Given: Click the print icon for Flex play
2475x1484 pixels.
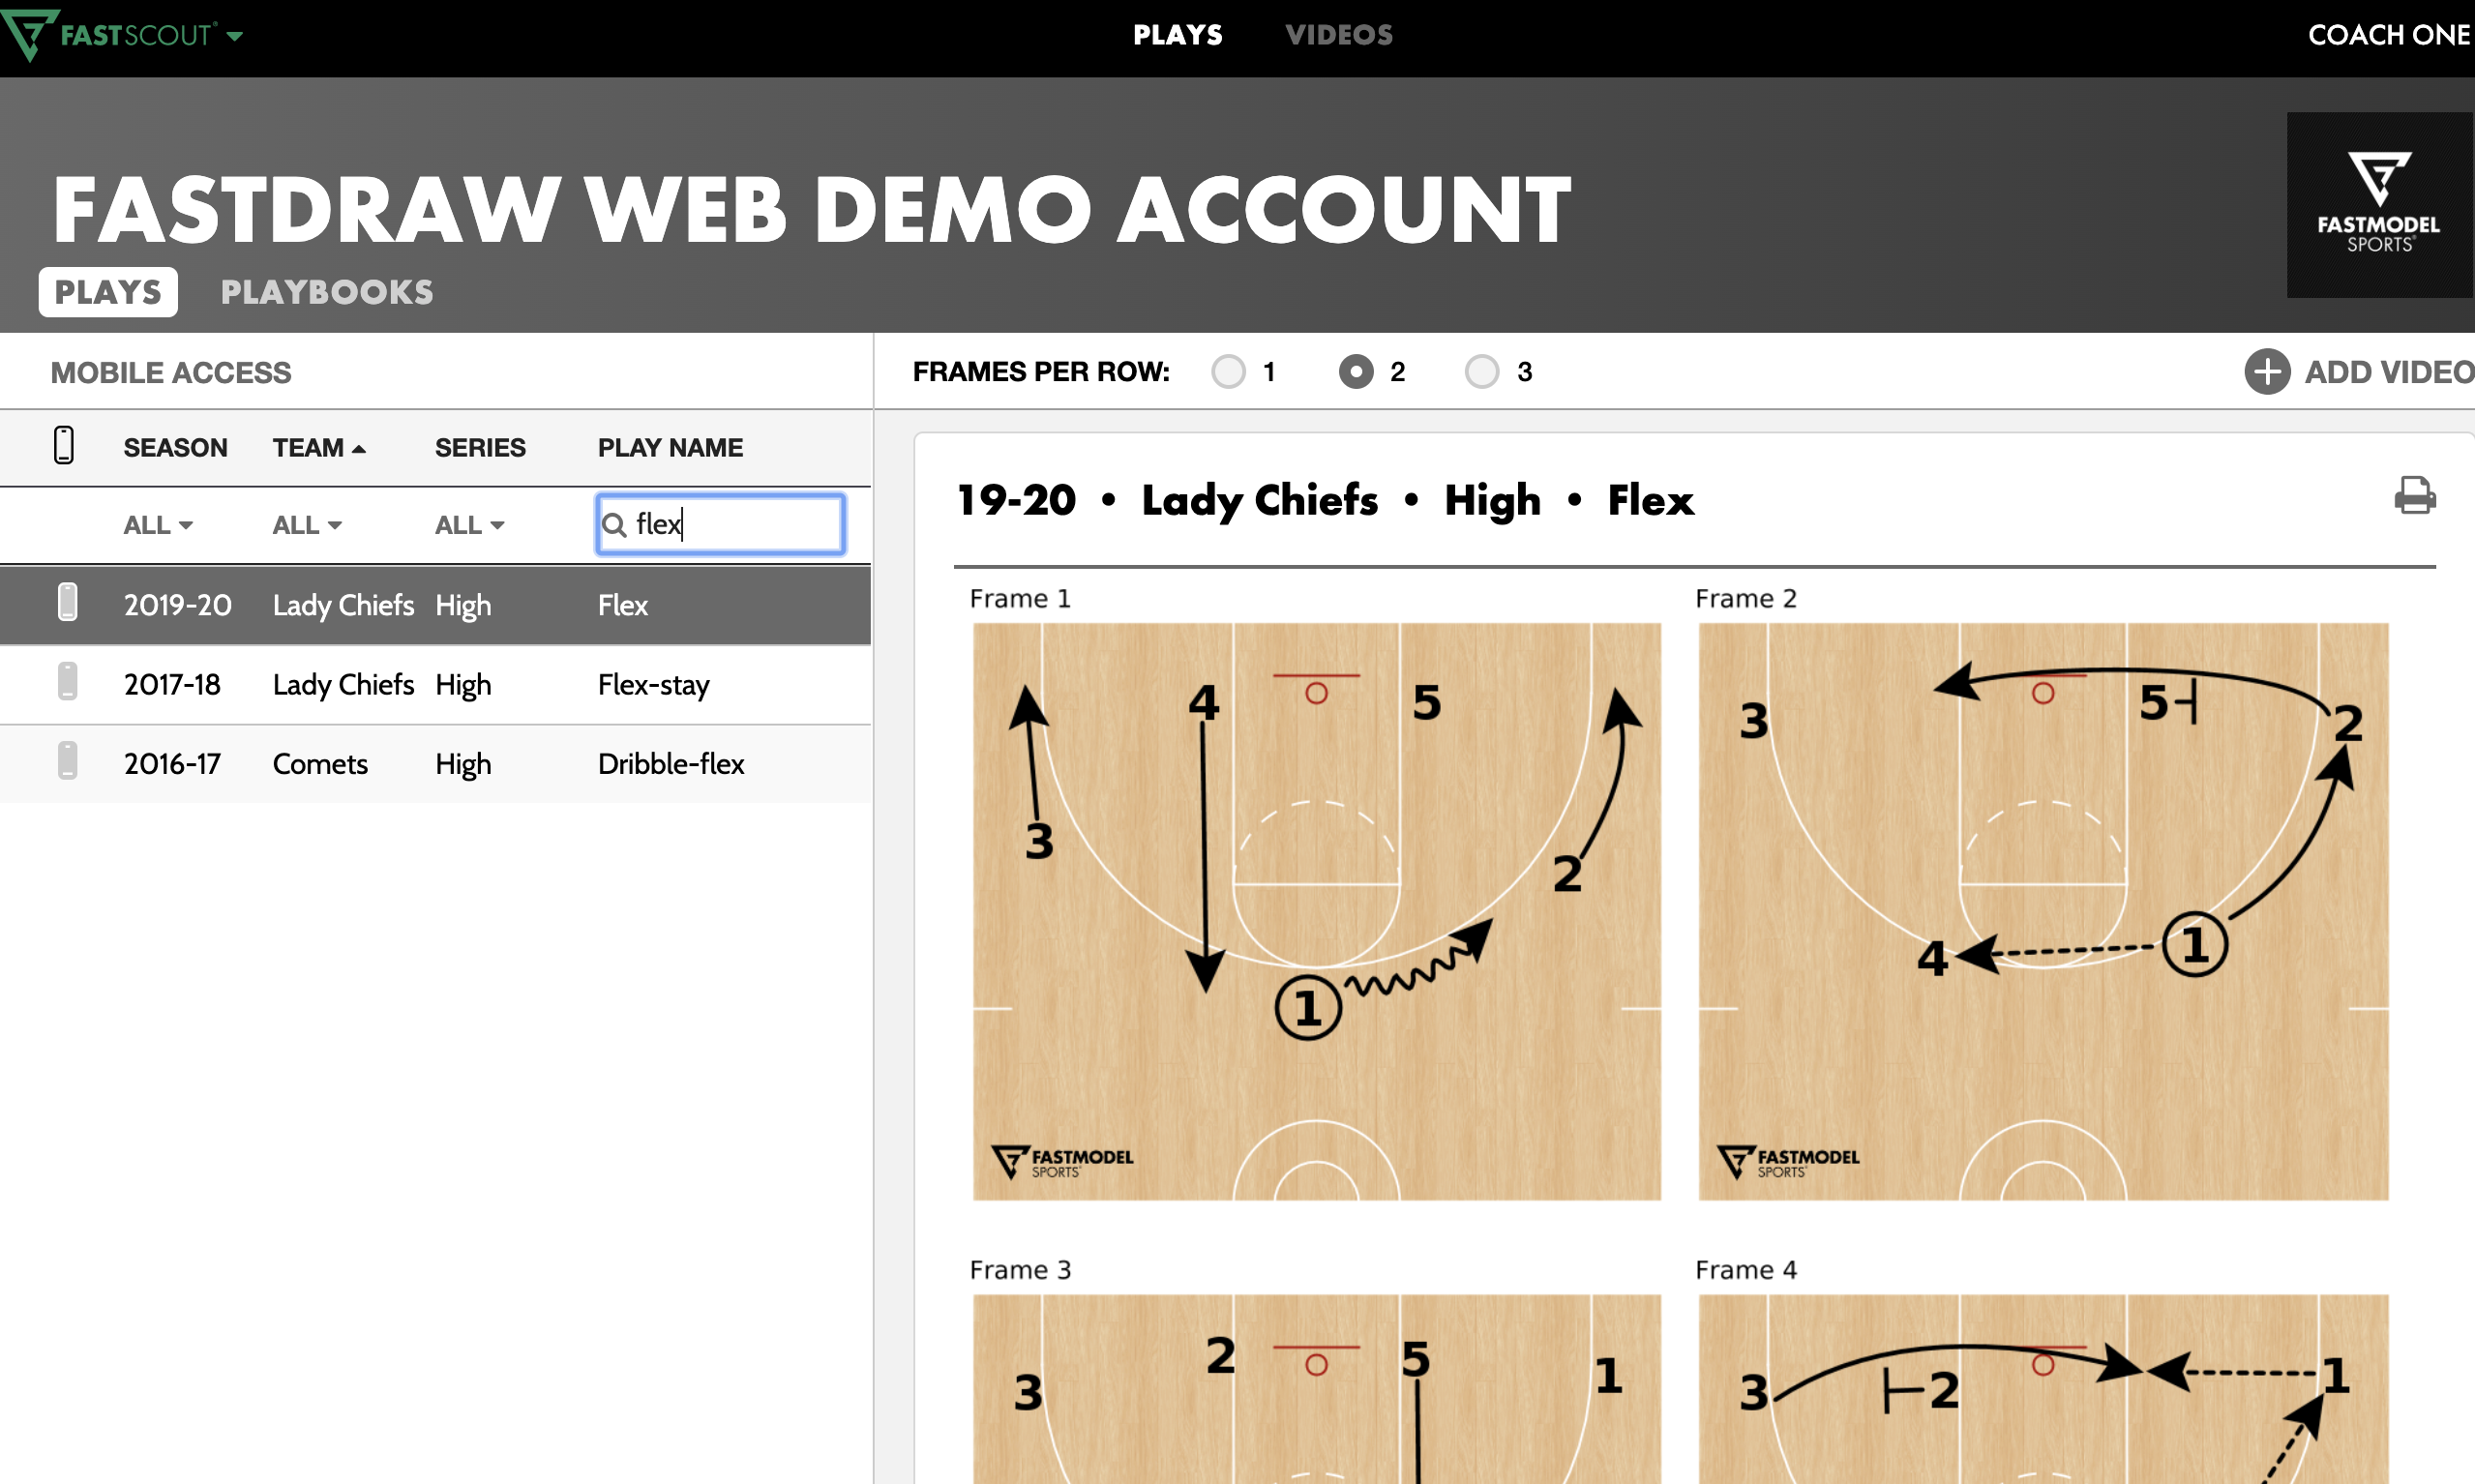Looking at the screenshot, I should tap(2414, 495).
